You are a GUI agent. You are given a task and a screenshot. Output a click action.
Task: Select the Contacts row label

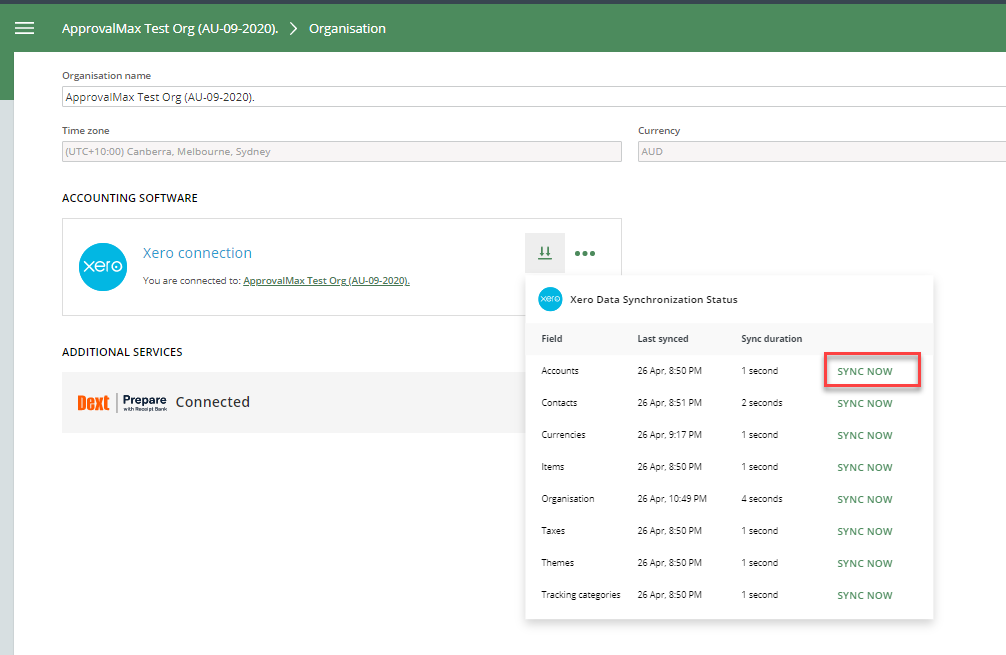(x=559, y=403)
